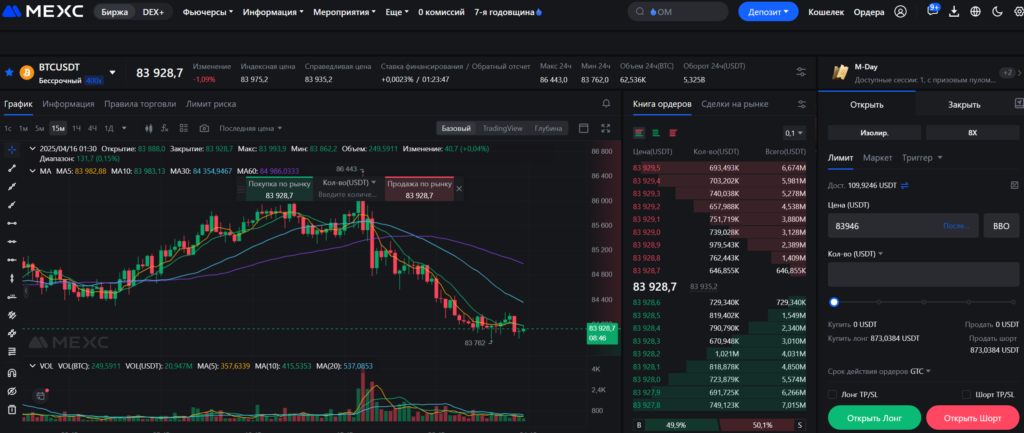The height and width of the screenshot is (433, 1024).
Task: Switch chart to Глубина view
Action: coord(548,128)
